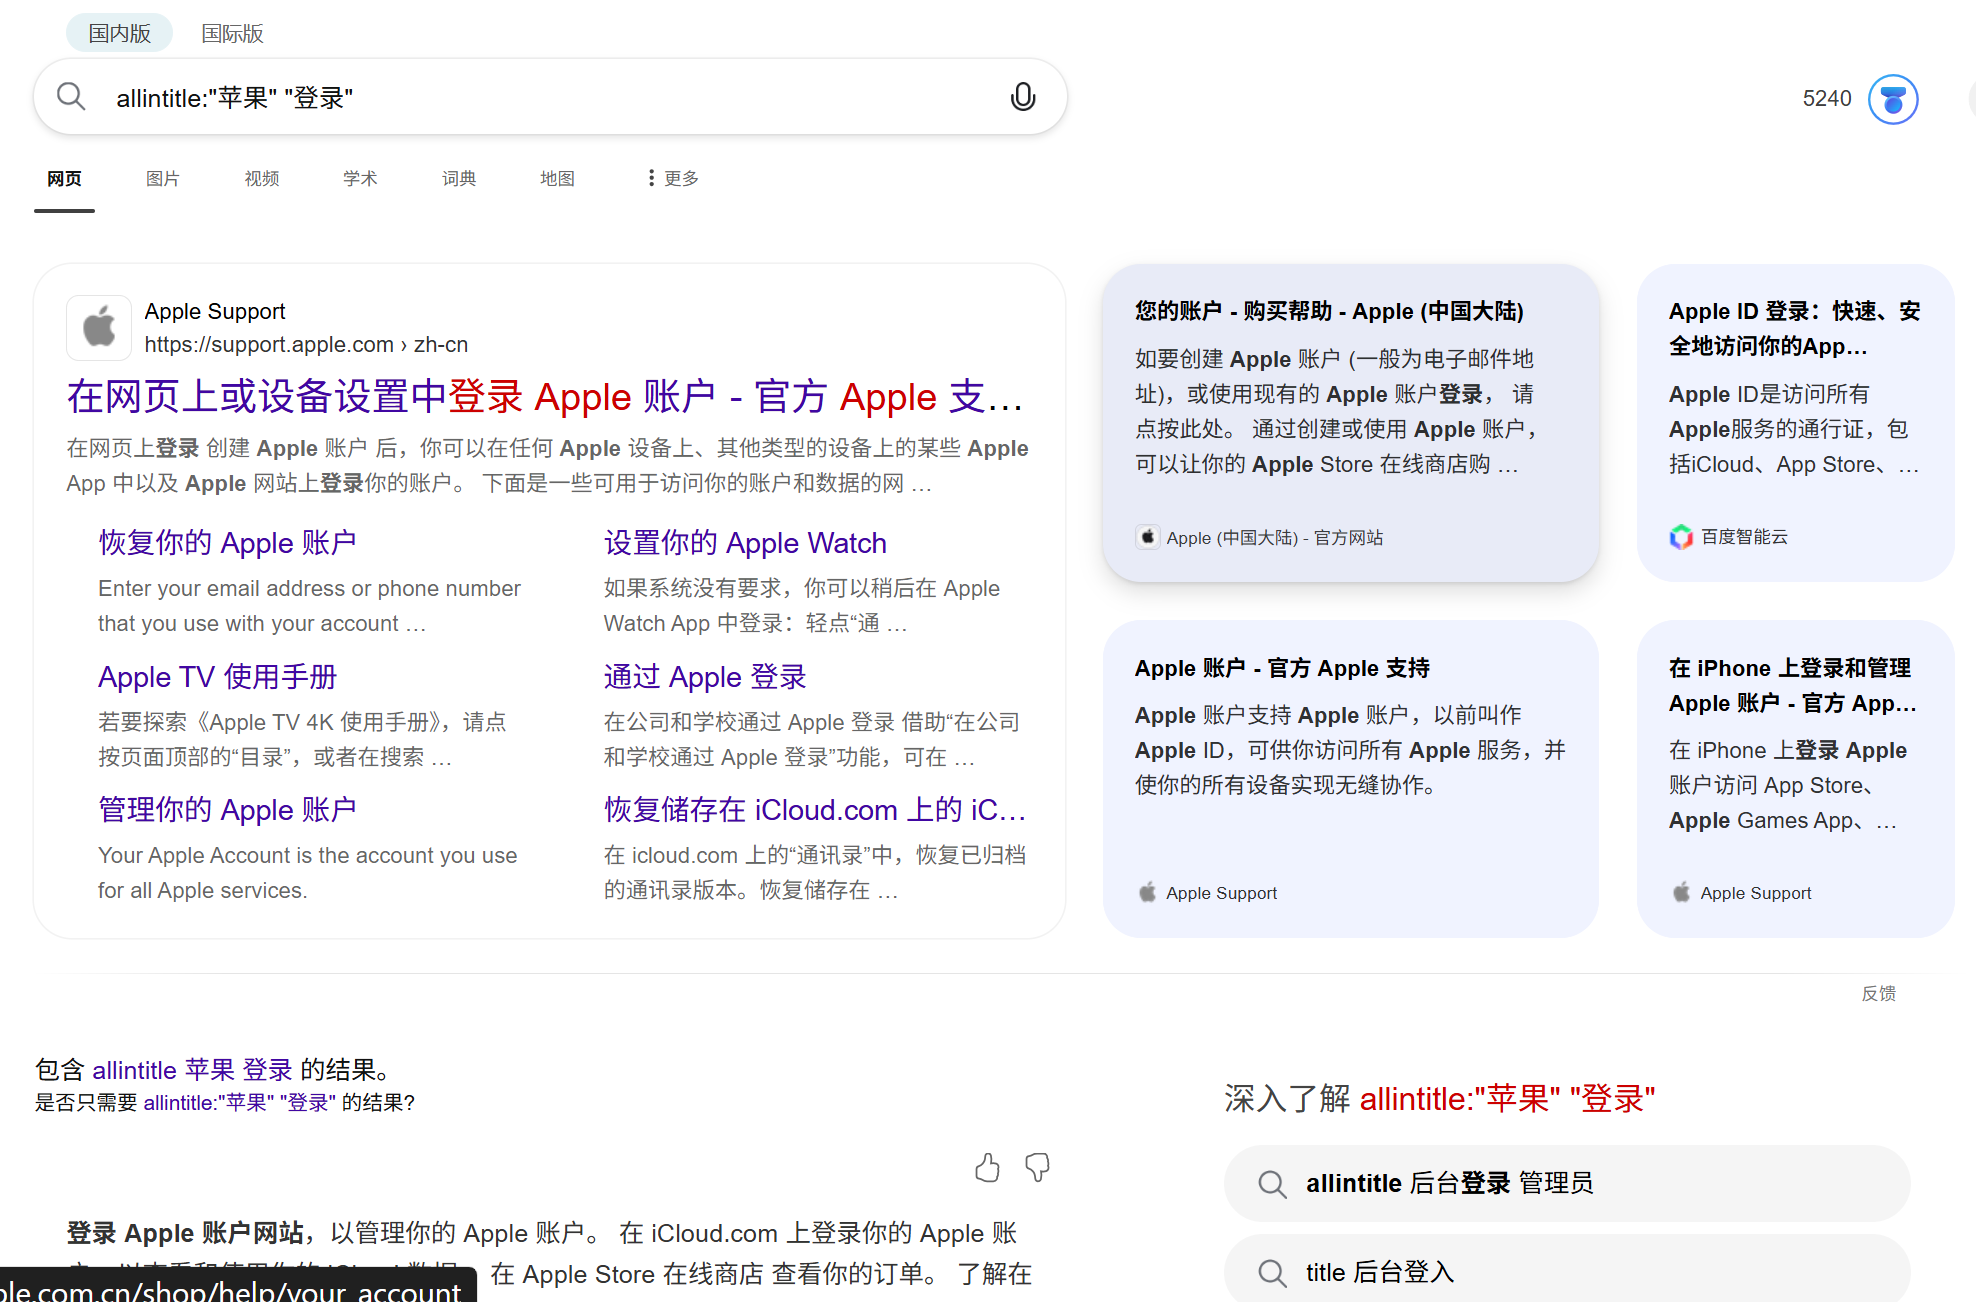
Task: Switch to the 地图 tab
Action: click(x=557, y=178)
